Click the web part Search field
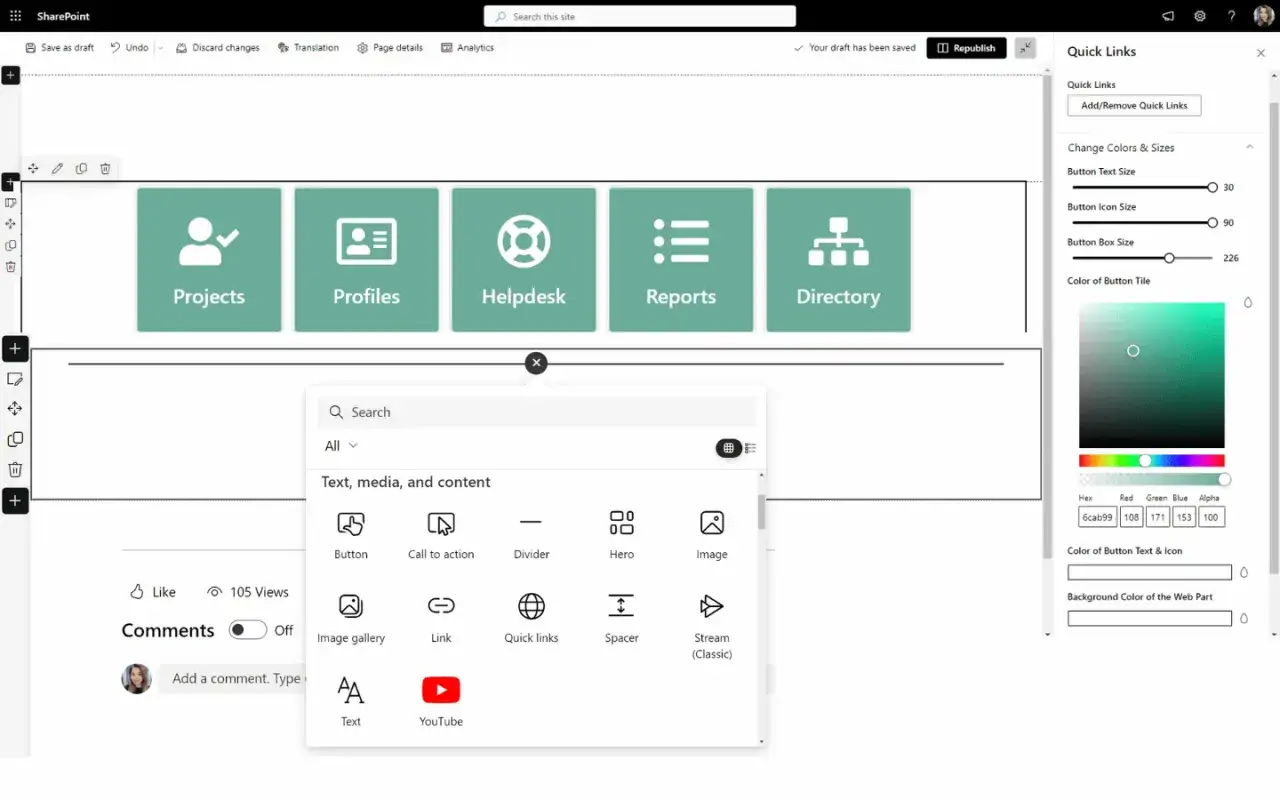The image size is (1280, 800). pyautogui.click(x=537, y=412)
